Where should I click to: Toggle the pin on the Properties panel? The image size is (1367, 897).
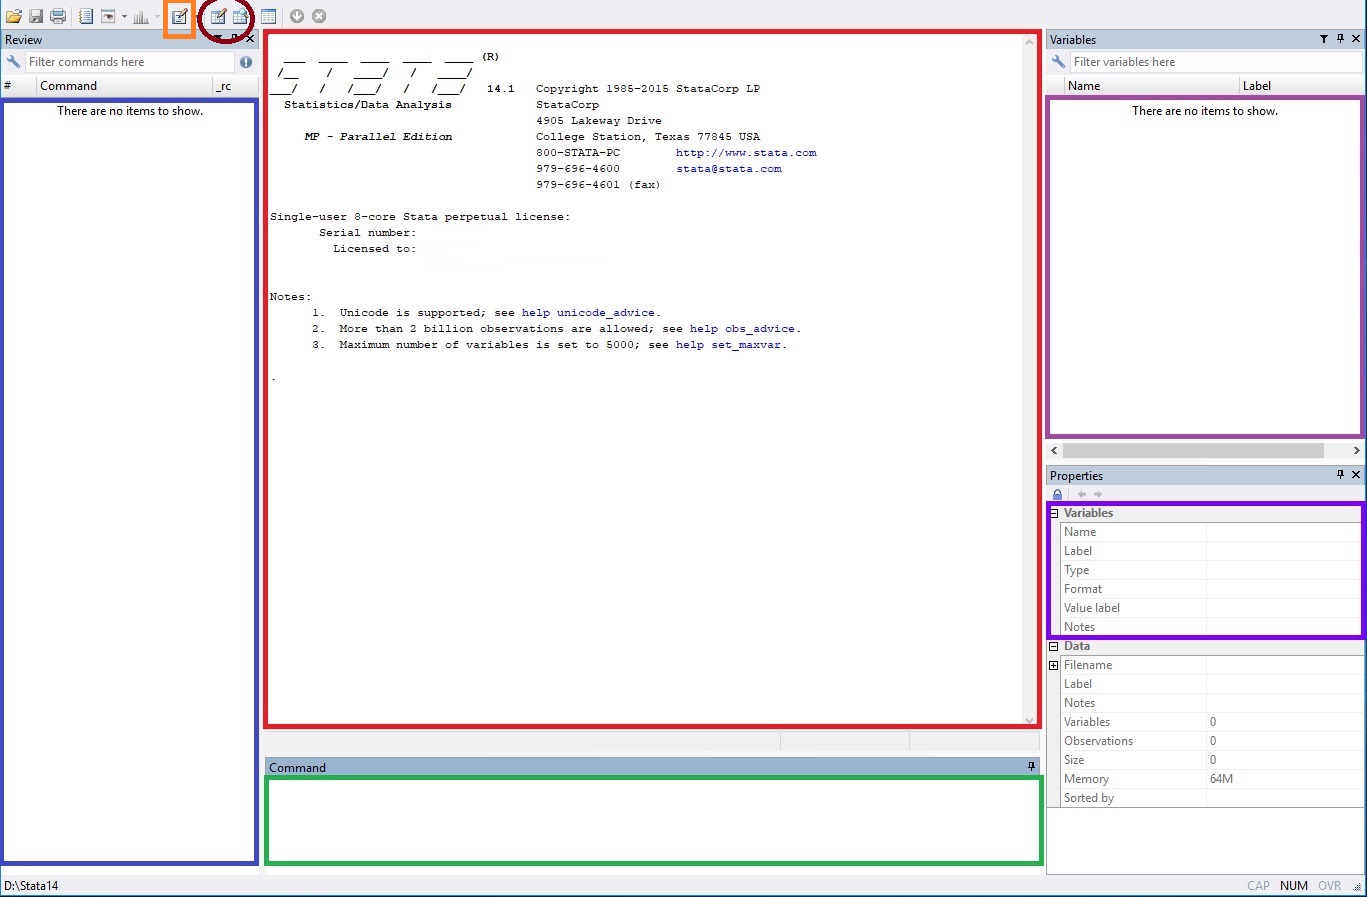pos(1340,475)
